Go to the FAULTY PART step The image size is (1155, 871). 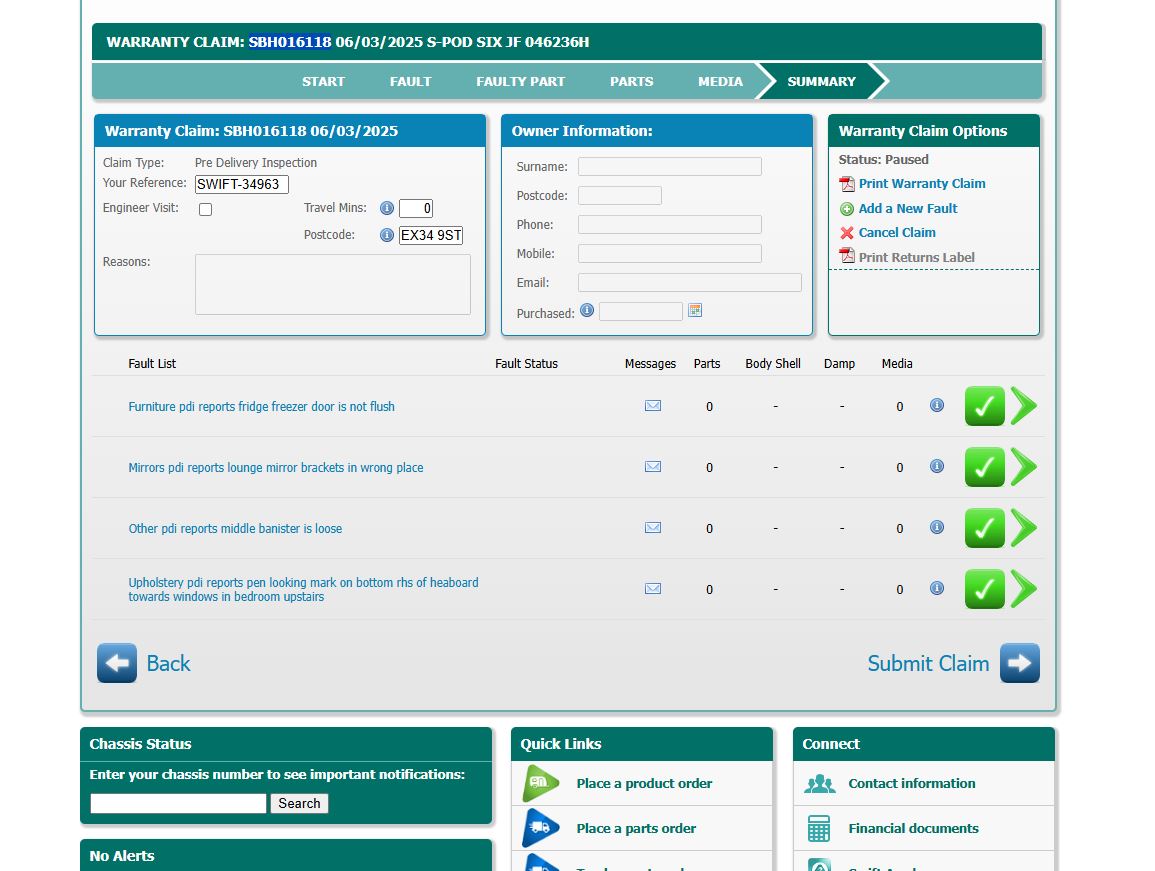(x=521, y=82)
